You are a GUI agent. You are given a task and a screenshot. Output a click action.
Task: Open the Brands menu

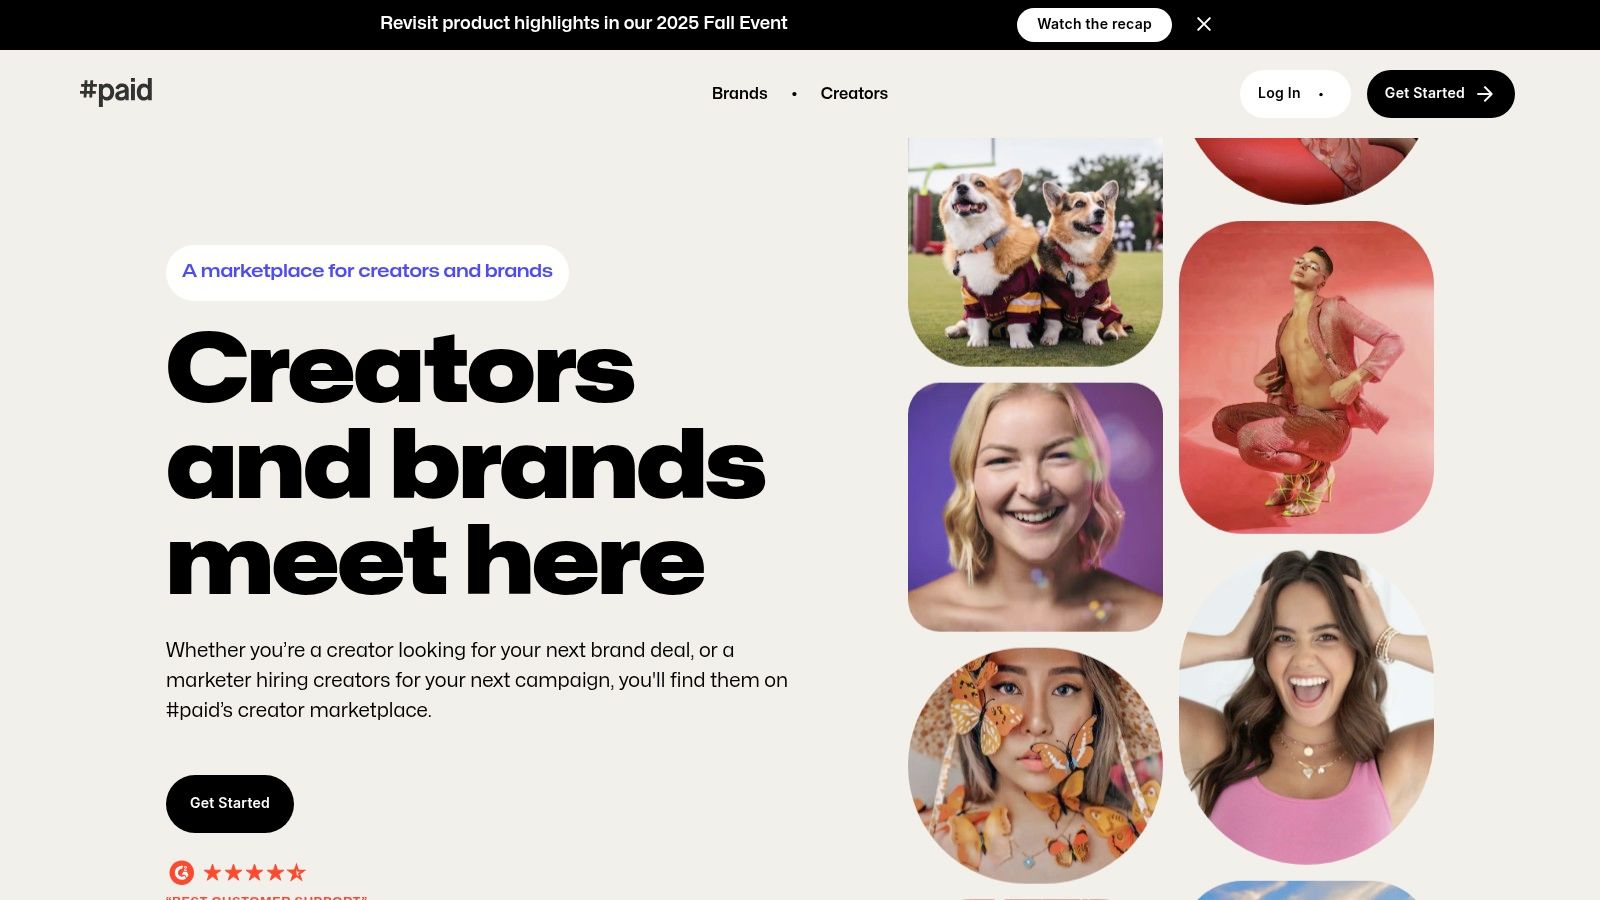(740, 93)
